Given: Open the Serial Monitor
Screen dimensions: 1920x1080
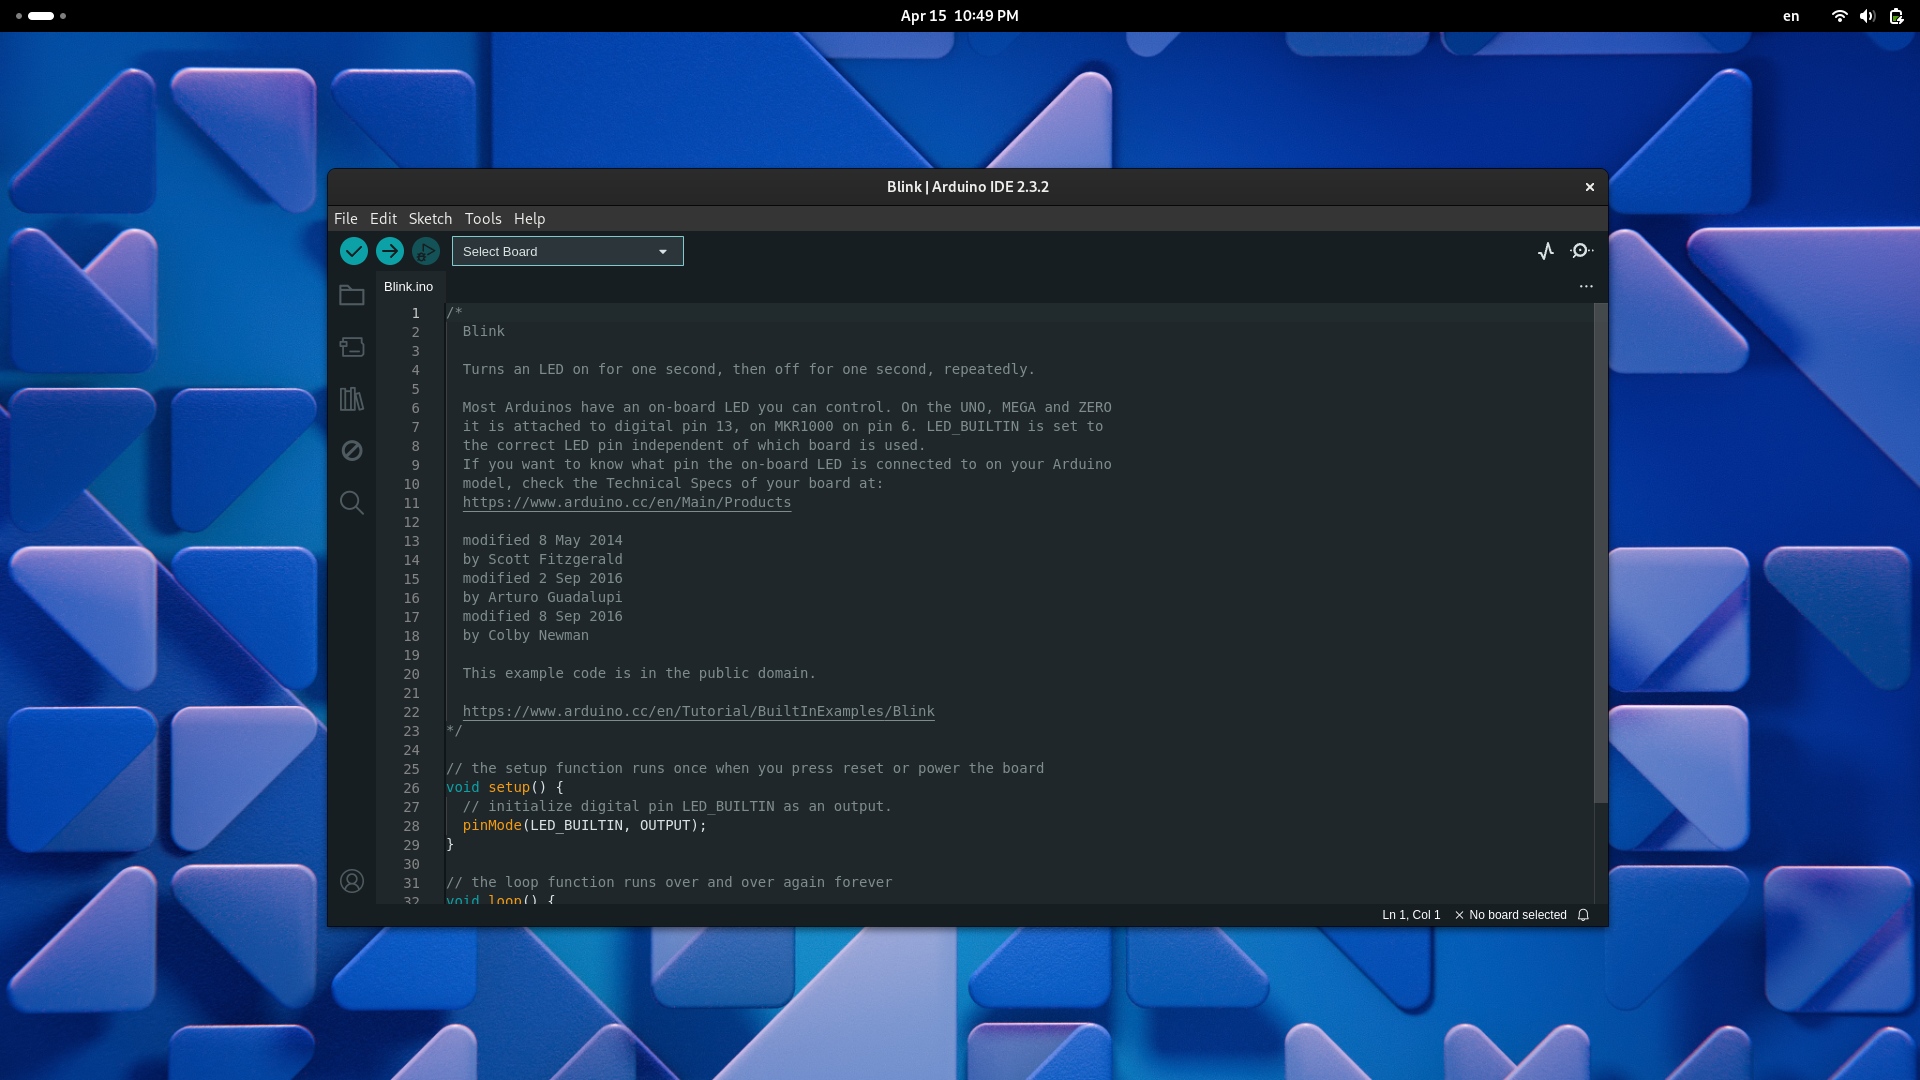Looking at the screenshot, I should coord(1581,251).
